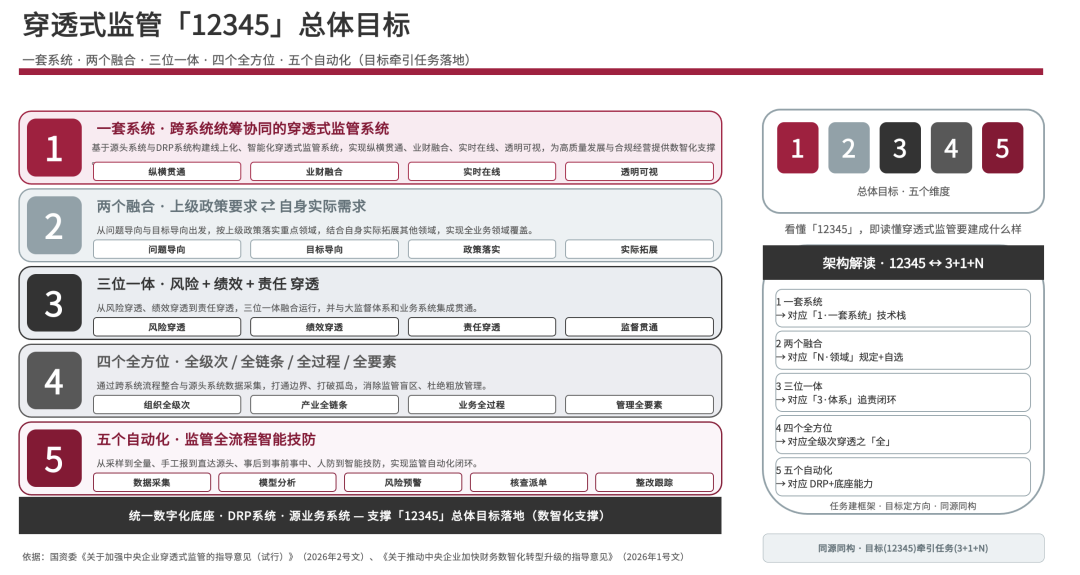
Task: Open the 5 五个自动化 entry in 架构解读 list
Action: [x=903, y=477]
